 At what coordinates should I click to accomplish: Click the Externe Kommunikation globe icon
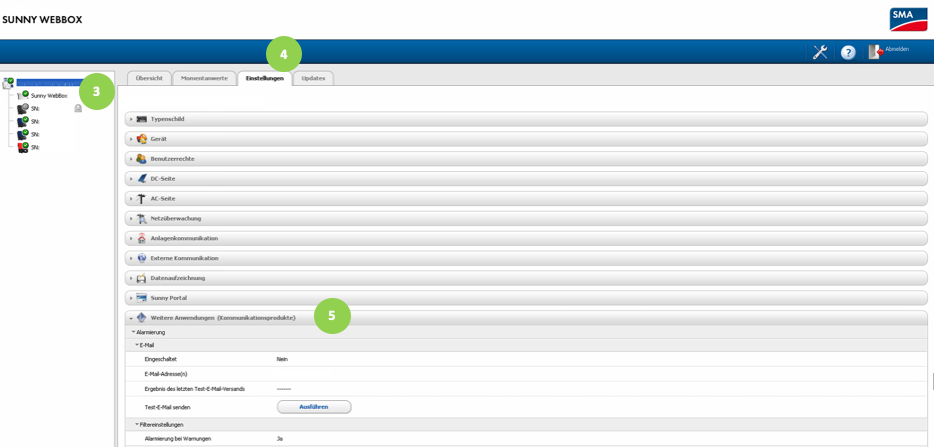tap(142, 258)
